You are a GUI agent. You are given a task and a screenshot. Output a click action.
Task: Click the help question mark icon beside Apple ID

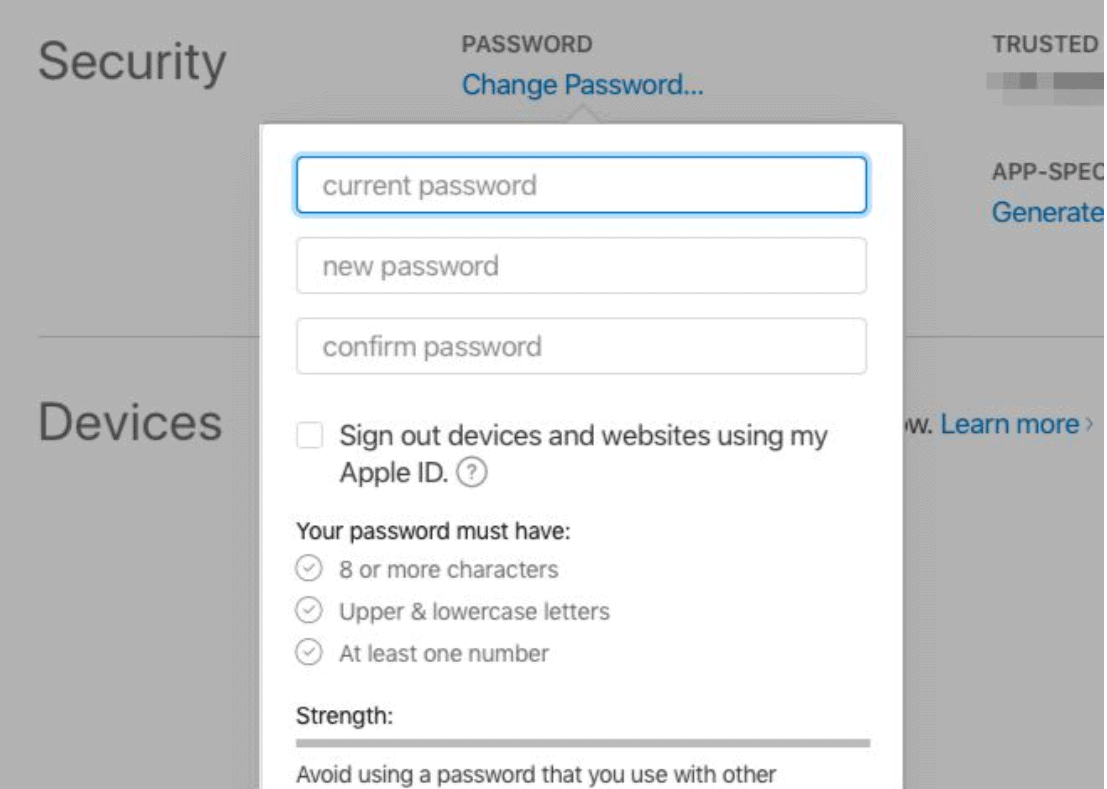(x=472, y=472)
